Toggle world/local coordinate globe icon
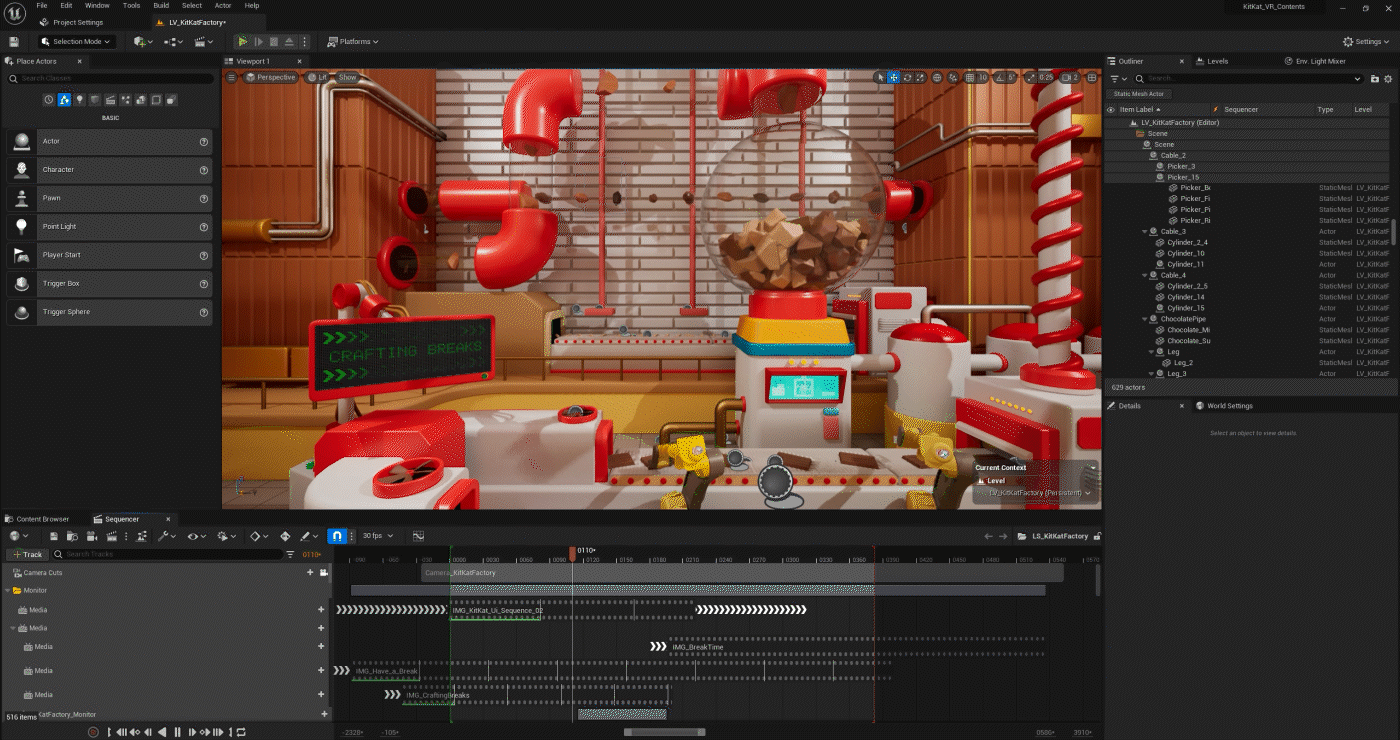This screenshot has width=1400, height=740. coord(937,77)
